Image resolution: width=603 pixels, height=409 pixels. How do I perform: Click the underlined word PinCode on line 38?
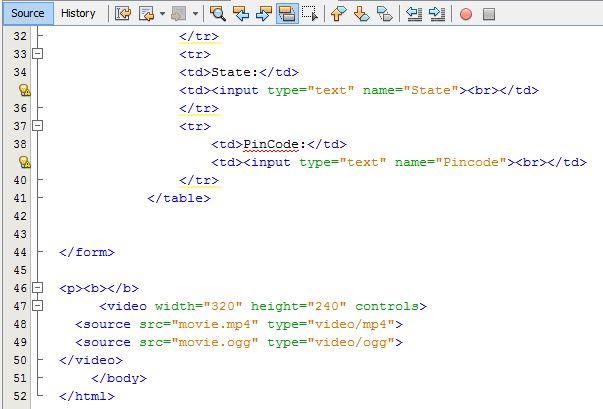click(x=271, y=144)
